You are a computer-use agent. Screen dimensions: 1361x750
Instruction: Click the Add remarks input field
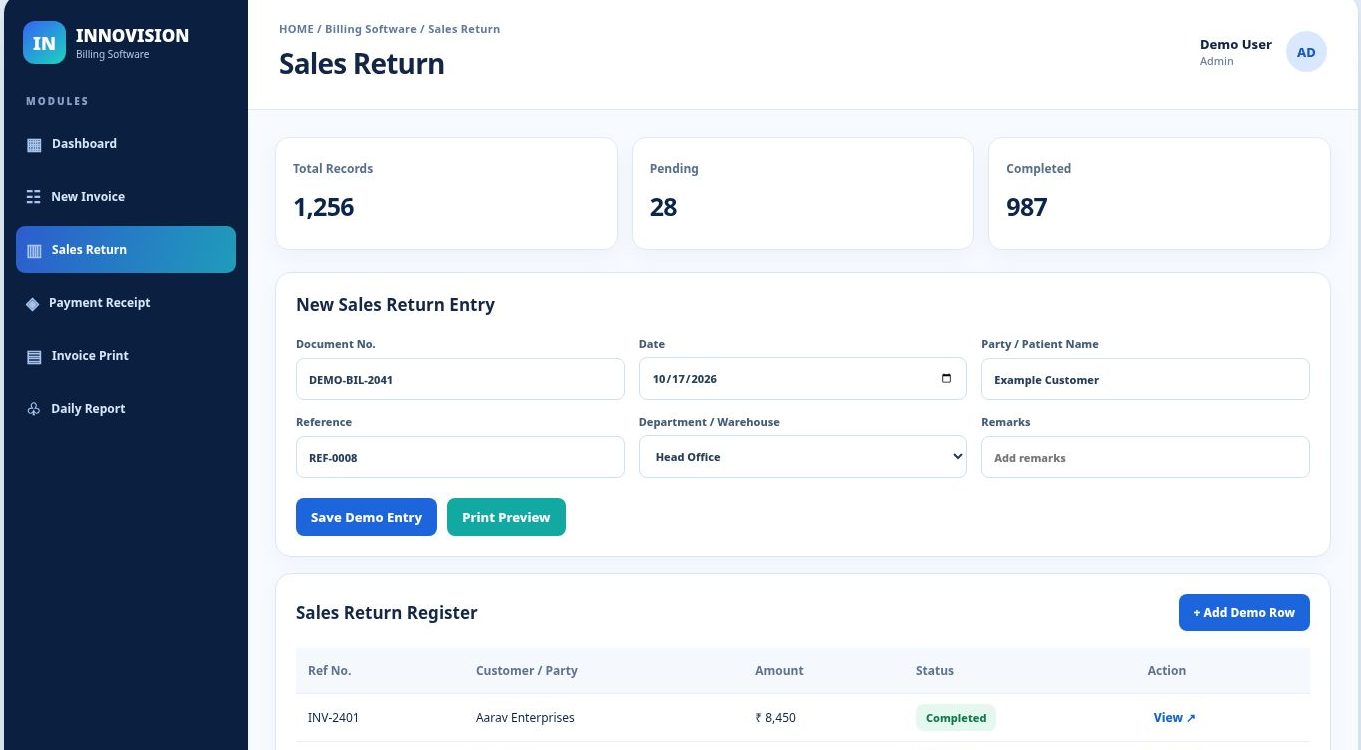(1145, 457)
